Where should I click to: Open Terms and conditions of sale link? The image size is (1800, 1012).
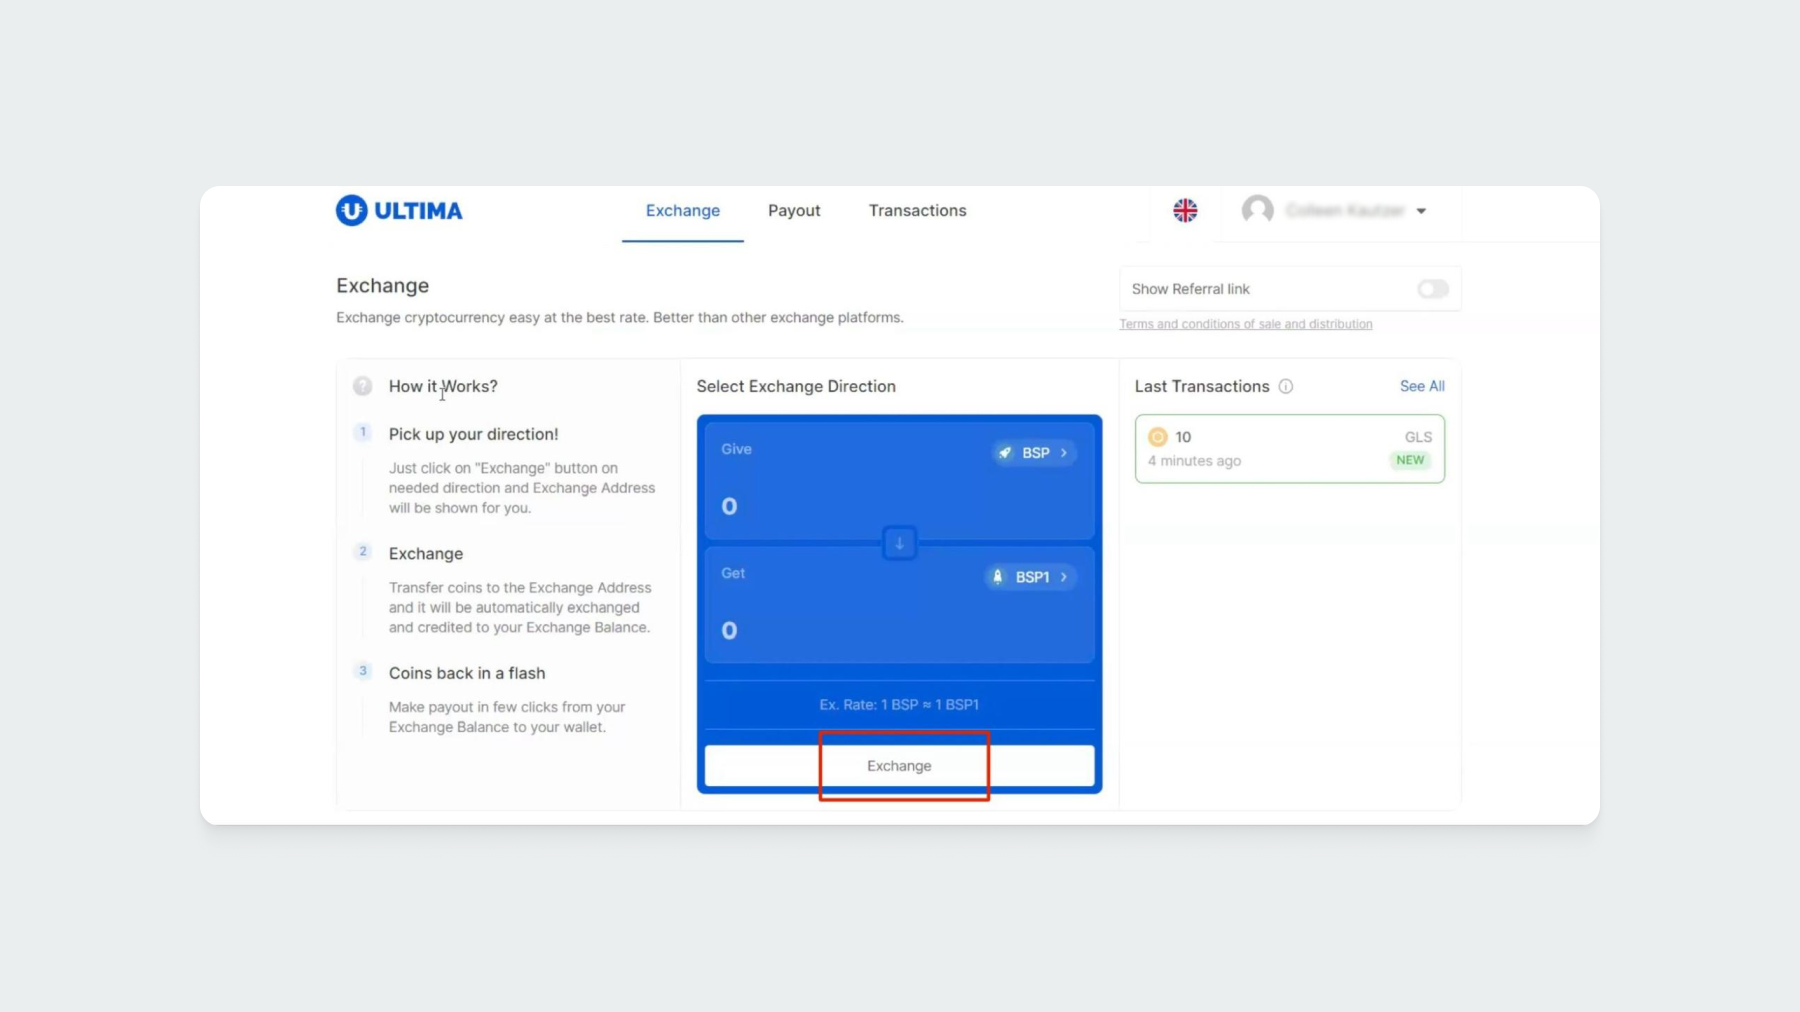click(x=1245, y=324)
